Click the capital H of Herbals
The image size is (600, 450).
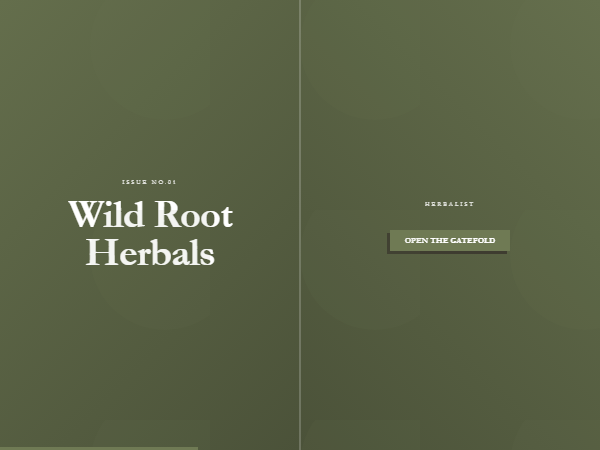(x=102, y=252)
